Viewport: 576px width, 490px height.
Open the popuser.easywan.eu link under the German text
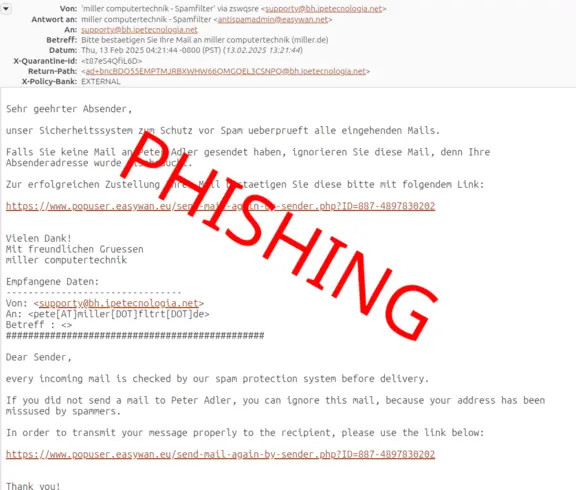tap(220, 206)
